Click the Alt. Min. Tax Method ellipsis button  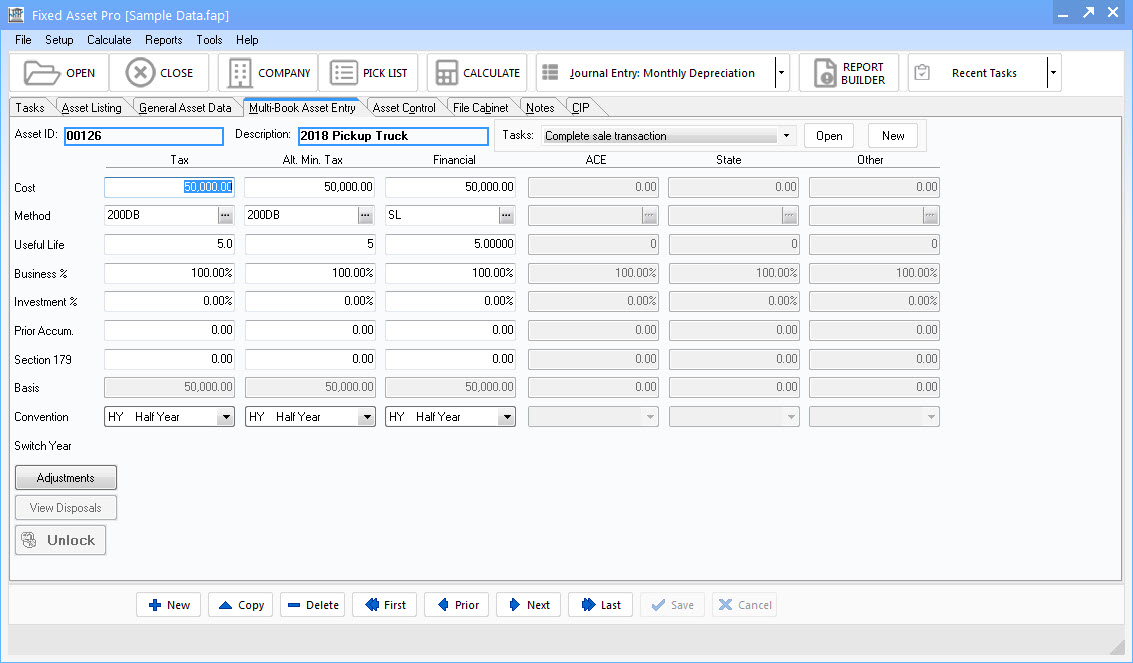click(x=365, y=215)
